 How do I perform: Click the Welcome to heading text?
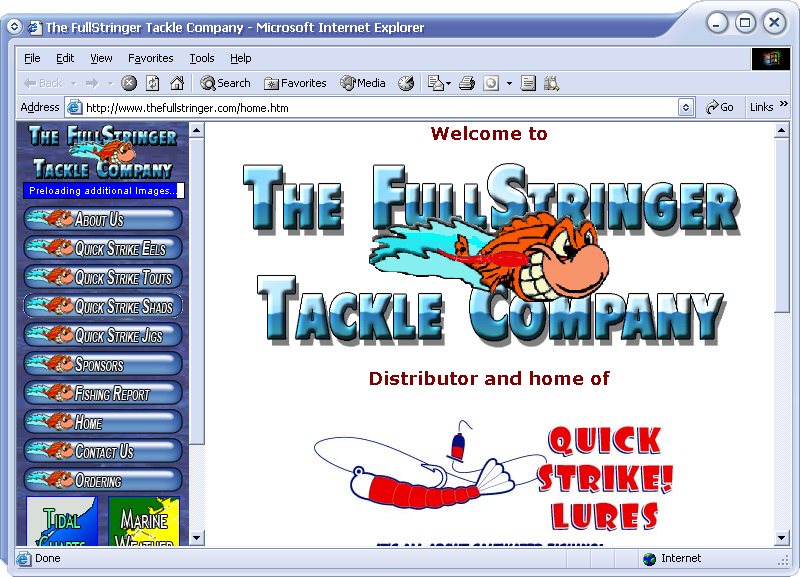pyautogui.click(x=489, y=134)
